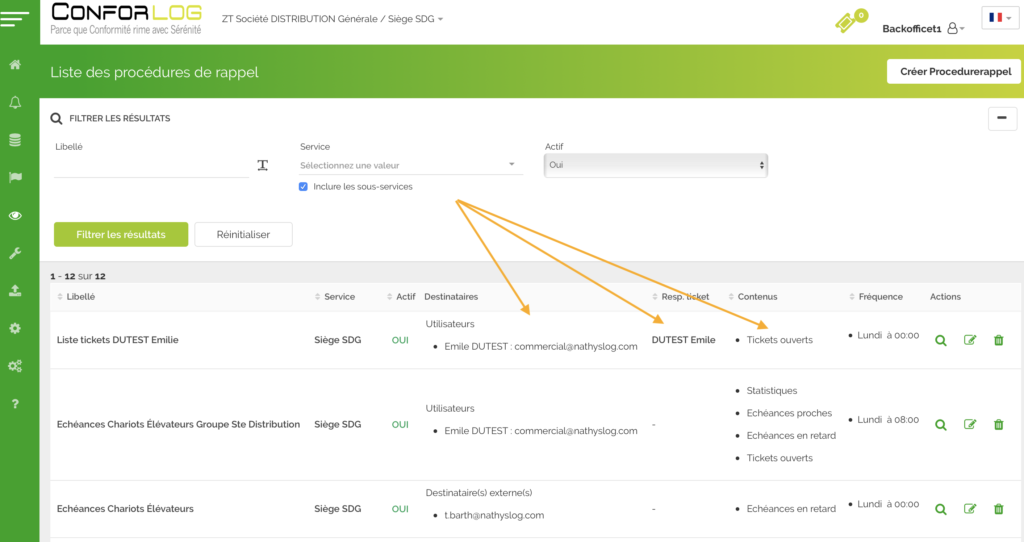1024x542 pixels.
Task: Go to home via sidebar house icon
Action: [15, 65]
